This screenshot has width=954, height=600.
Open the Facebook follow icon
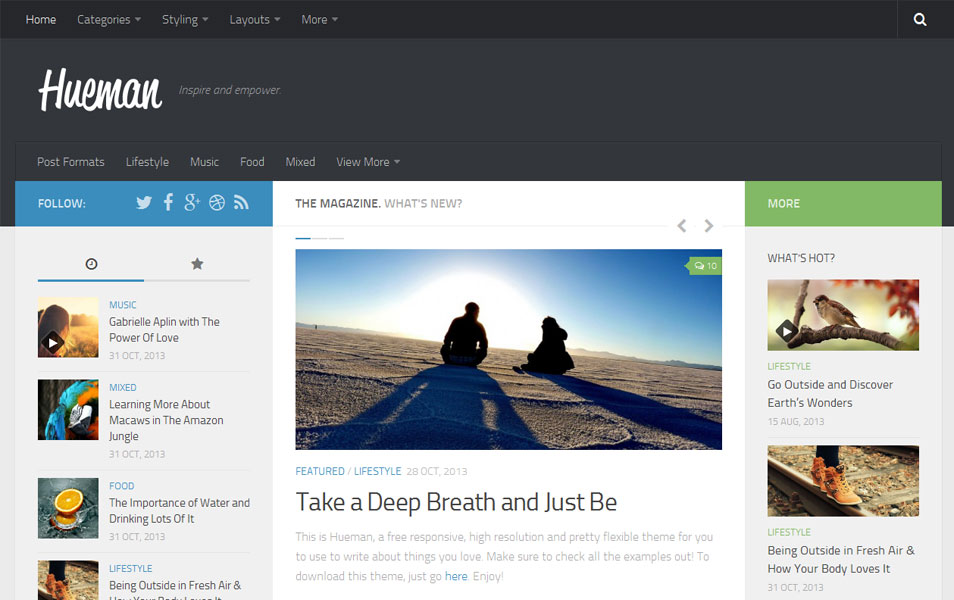169,202
